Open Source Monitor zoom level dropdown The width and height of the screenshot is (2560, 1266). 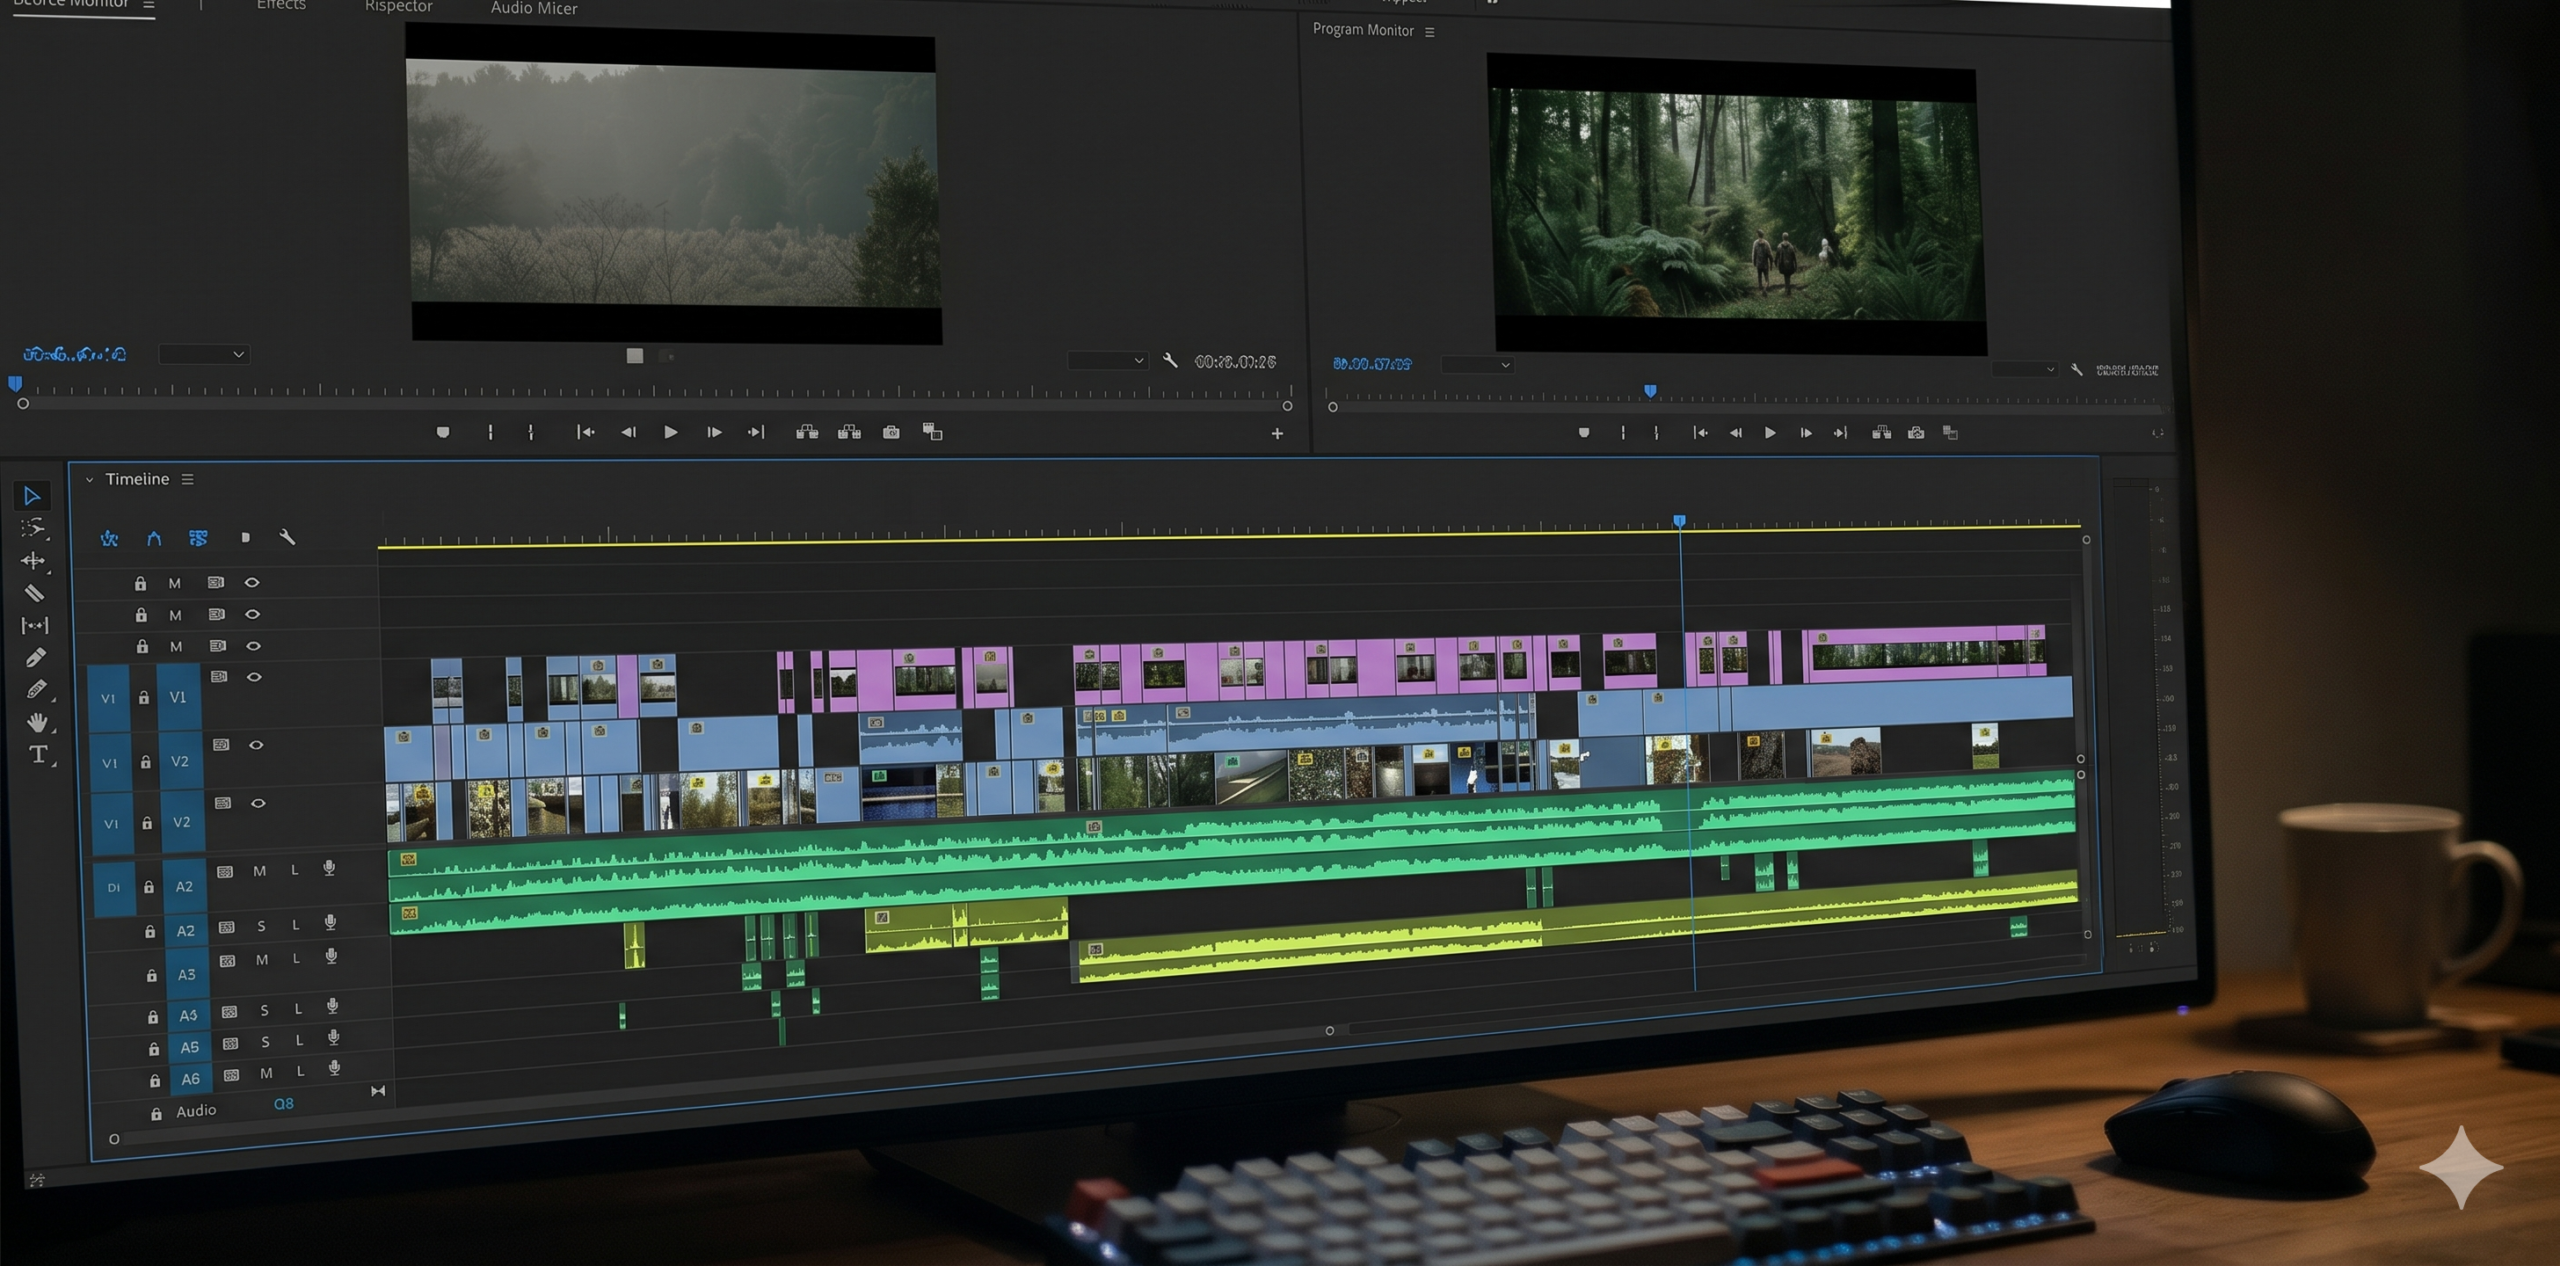203,354
